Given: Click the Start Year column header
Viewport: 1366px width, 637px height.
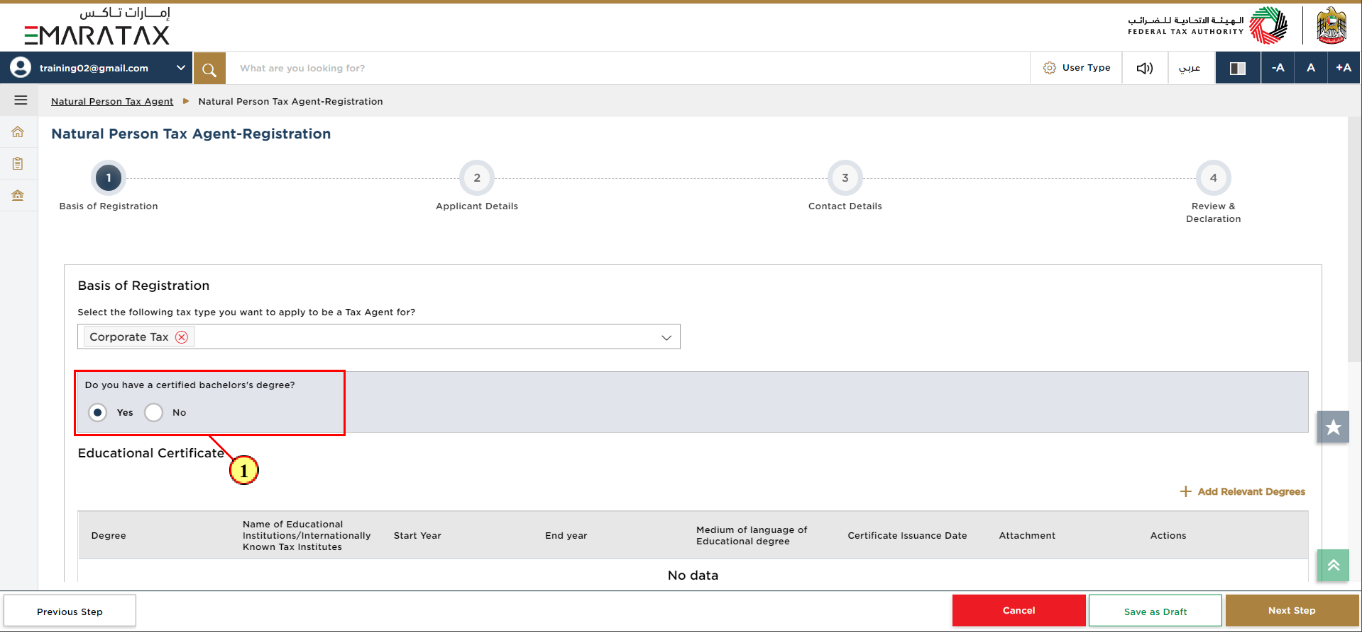Looking at the screenshot, I should tap(418, 536).
